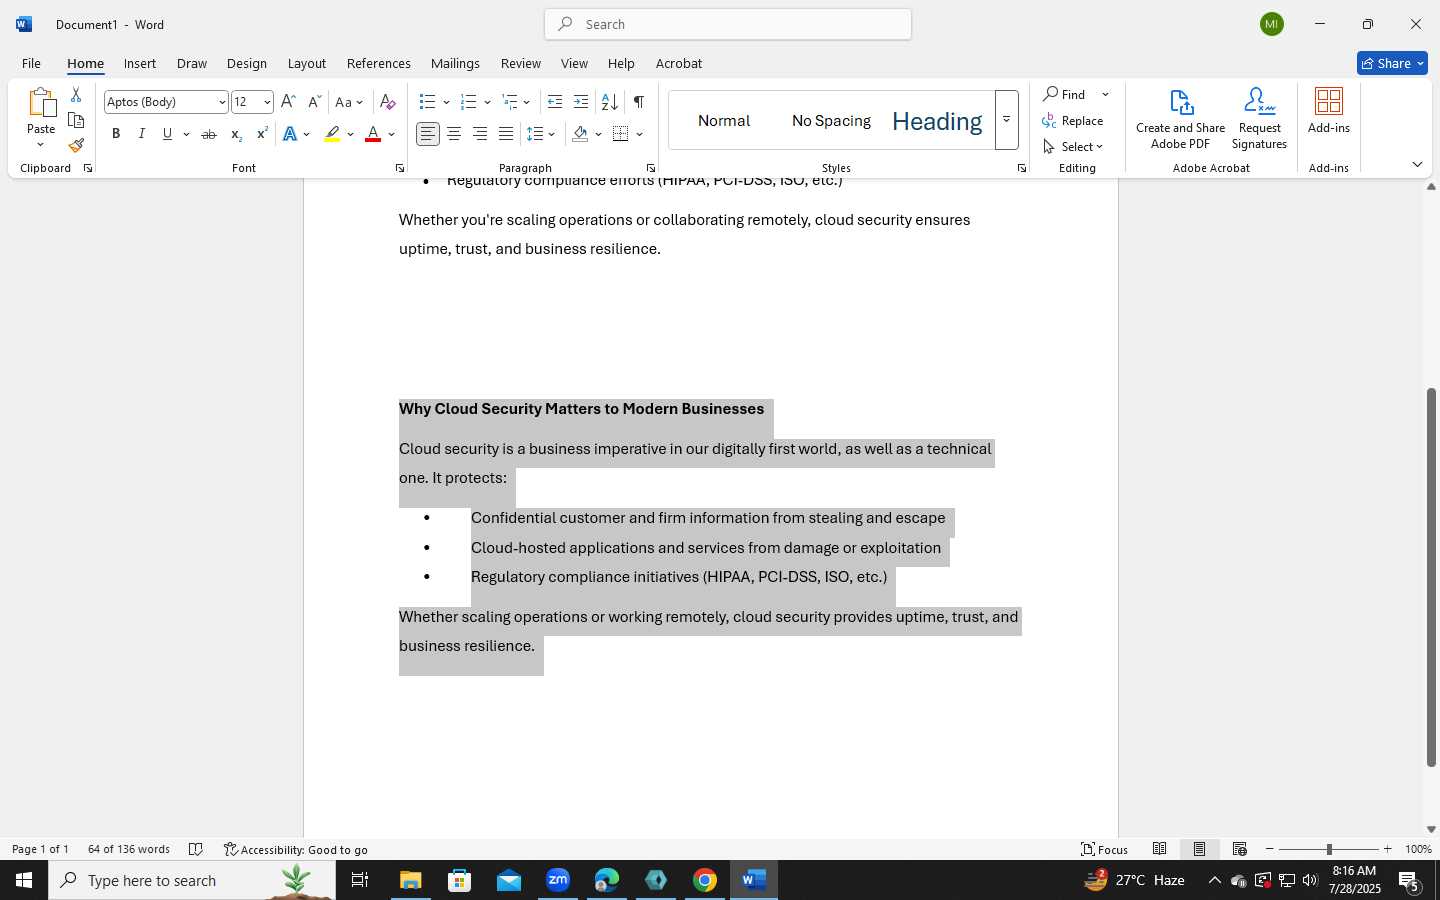The height and width of the screenshot is (900, 1440).
Task: Collapse the ribbon with the chevron
Action: (x=1417, y=164)
